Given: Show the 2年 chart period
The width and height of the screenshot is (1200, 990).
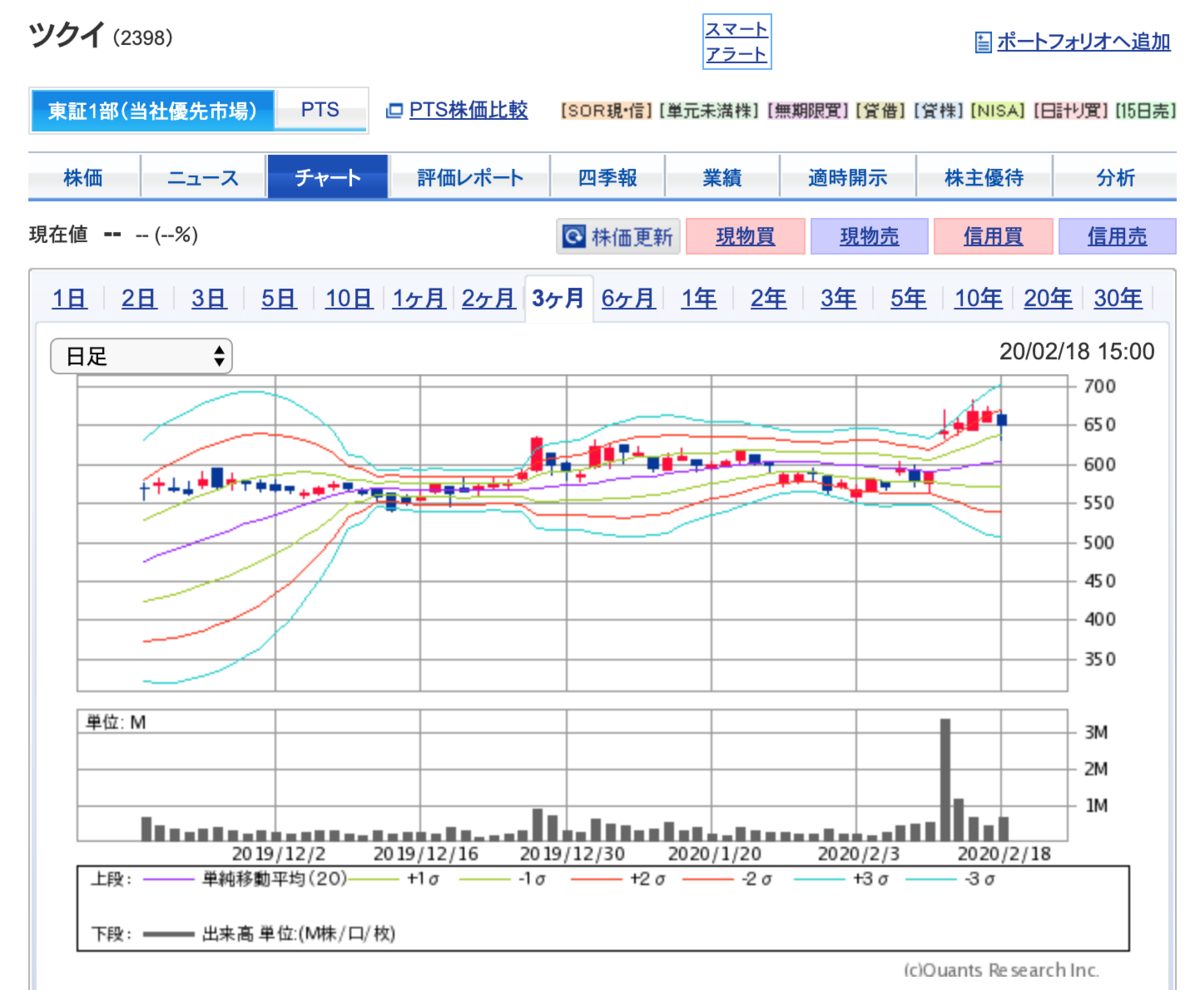Looking at the screenshot, I should (x=768, y=298).
